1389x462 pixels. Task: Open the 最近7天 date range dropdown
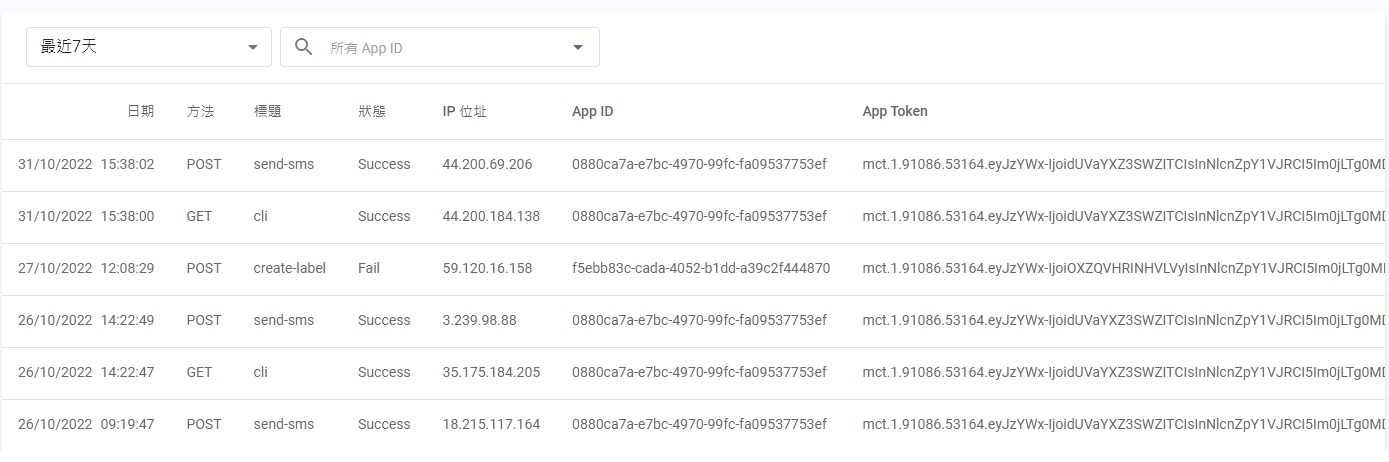coord(148,47)
